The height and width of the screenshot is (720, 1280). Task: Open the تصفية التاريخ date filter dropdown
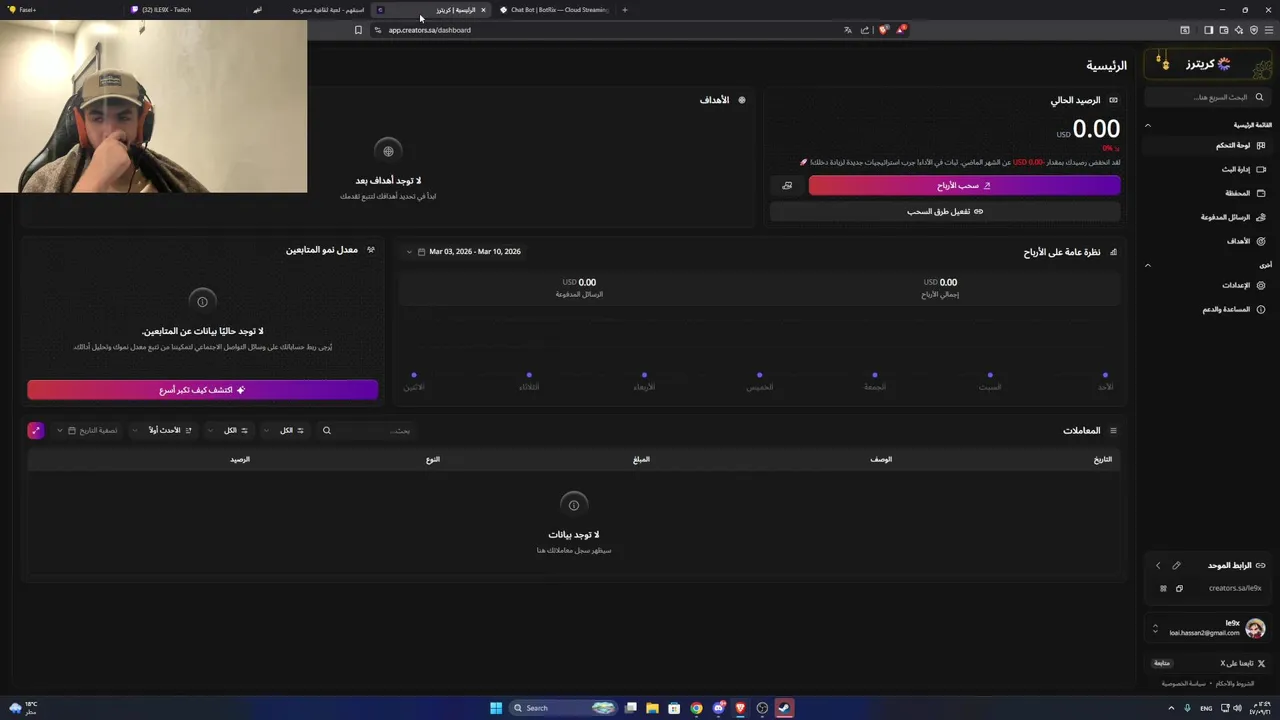[87, 430]
